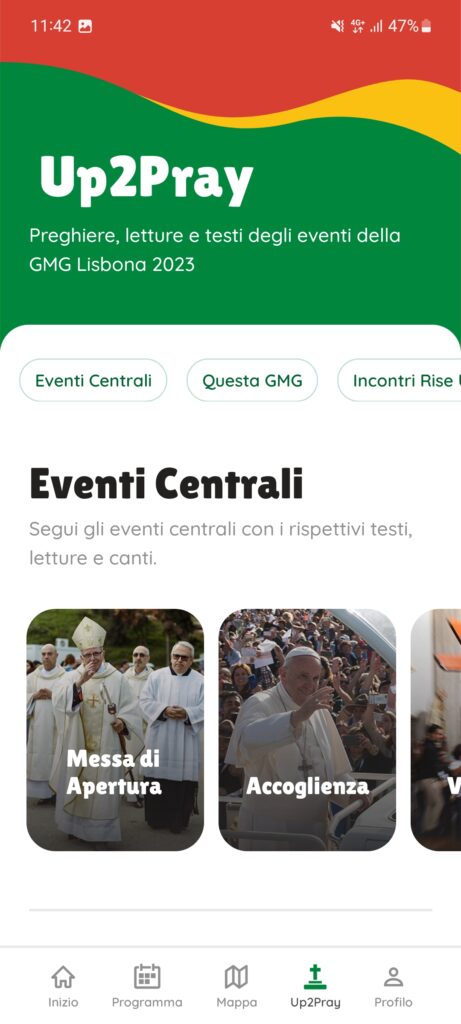Click the Up2Pray header title

click(146, 179)
